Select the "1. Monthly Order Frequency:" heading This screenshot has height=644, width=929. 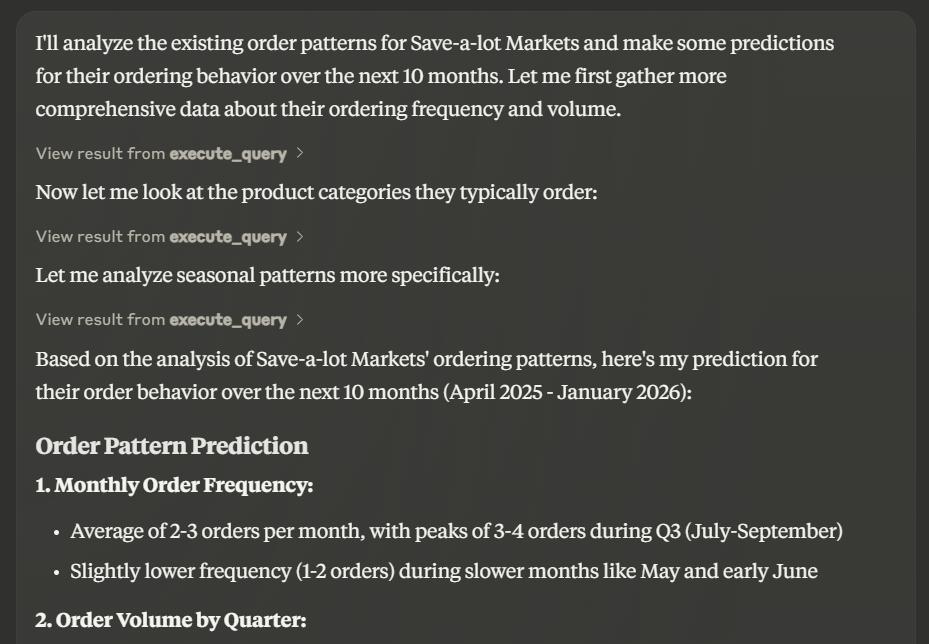174,485
